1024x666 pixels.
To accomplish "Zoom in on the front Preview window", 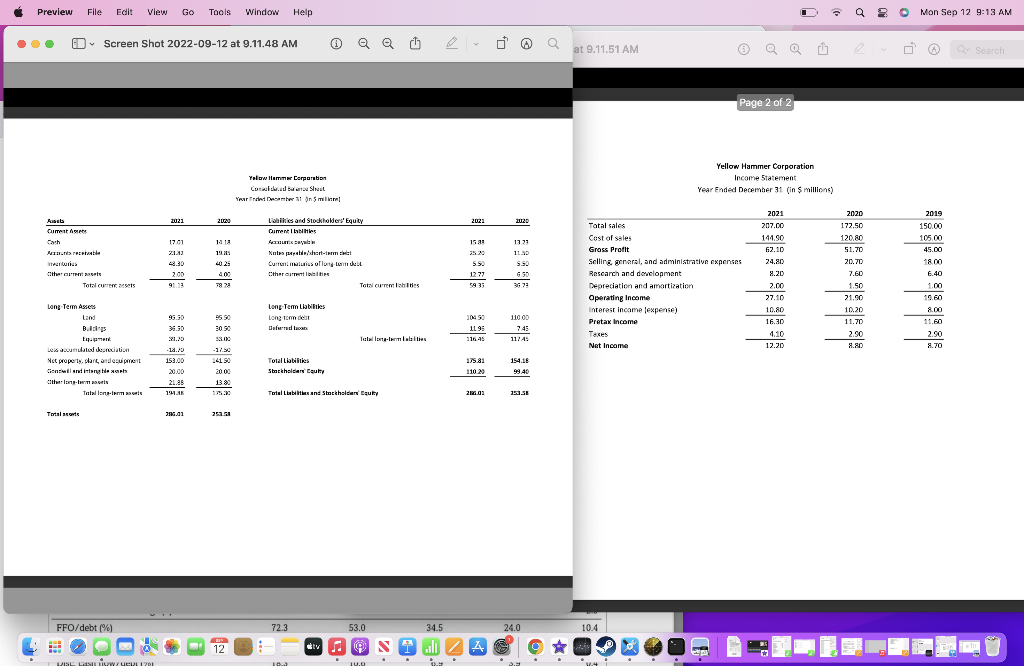I will (x=388, y=44).
